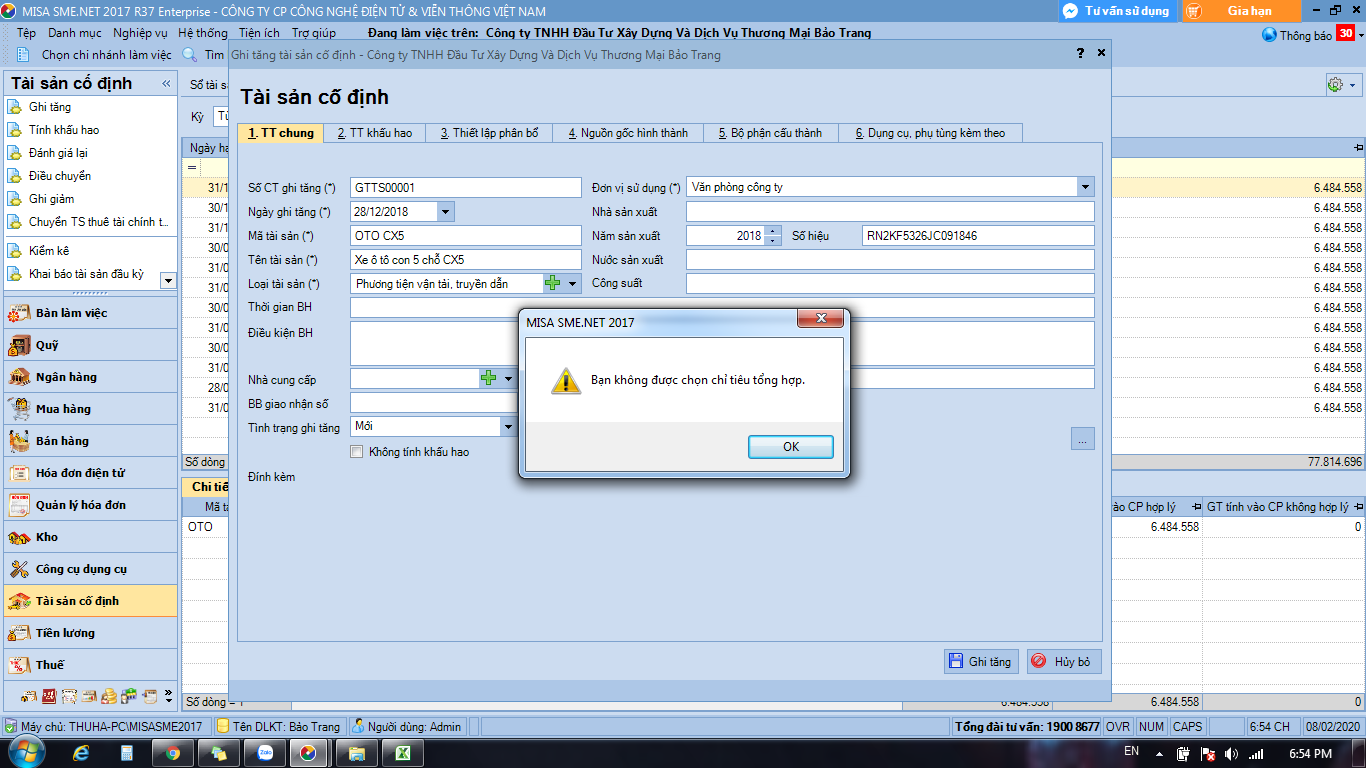Click the help question mark icon
Image resolution: width=1366 pixels, height=768 pixels.
coord(1080,53)
